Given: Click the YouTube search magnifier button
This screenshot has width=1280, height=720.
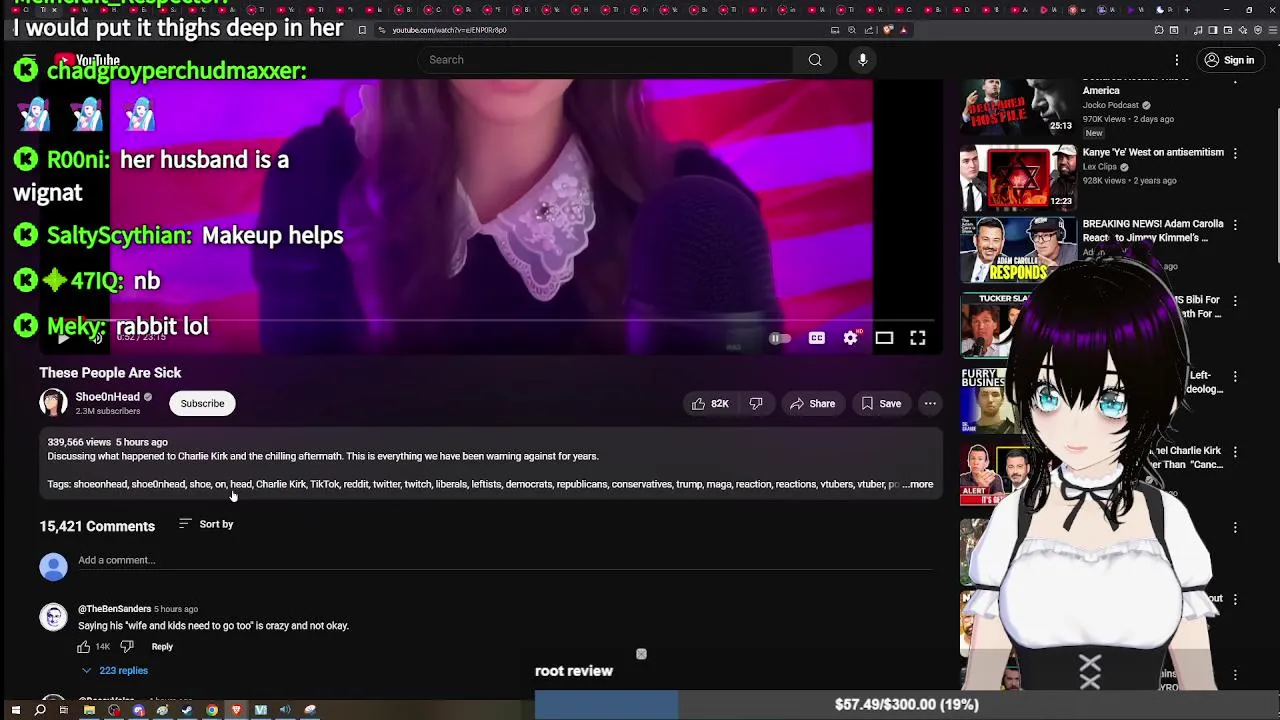Looking at the screenshot, I should (815, 60).
